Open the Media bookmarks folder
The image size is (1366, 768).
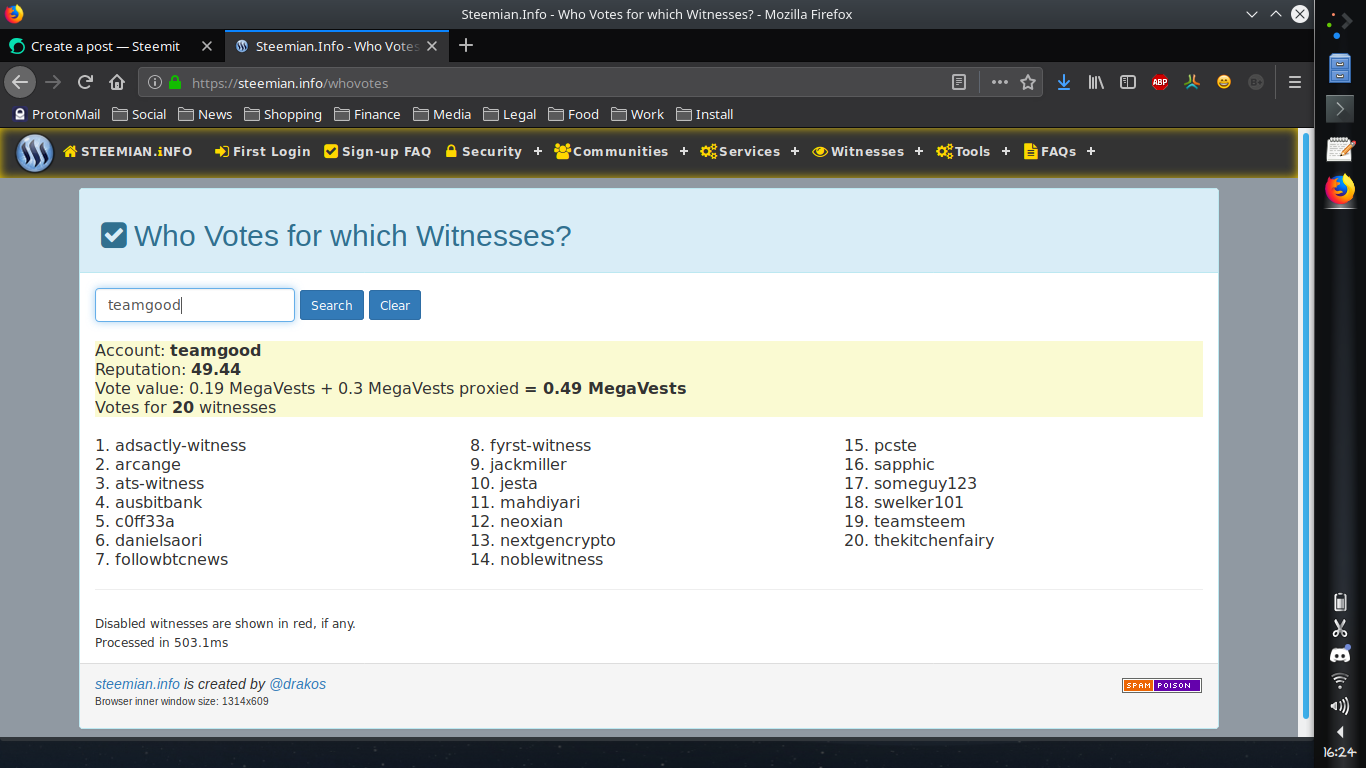[x=442, y=114]
